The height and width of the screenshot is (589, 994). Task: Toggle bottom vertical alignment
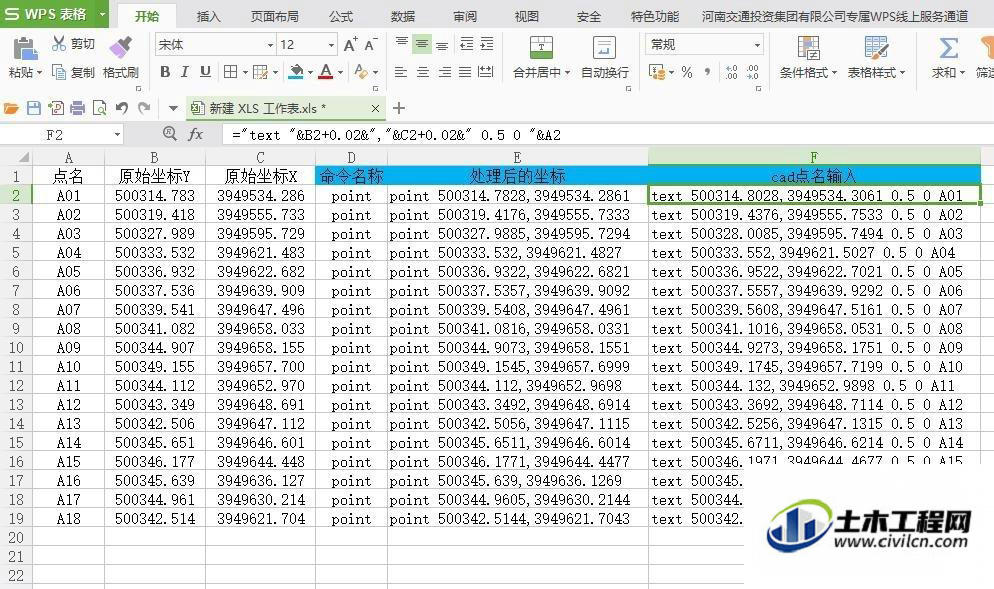pos(442,44)
